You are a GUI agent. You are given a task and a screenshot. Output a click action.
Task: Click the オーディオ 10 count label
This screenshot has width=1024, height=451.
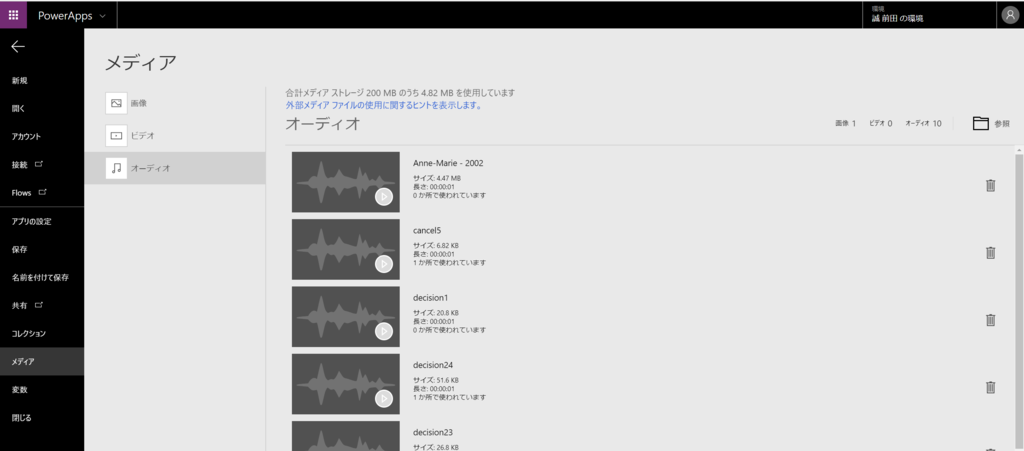(923, 123)
